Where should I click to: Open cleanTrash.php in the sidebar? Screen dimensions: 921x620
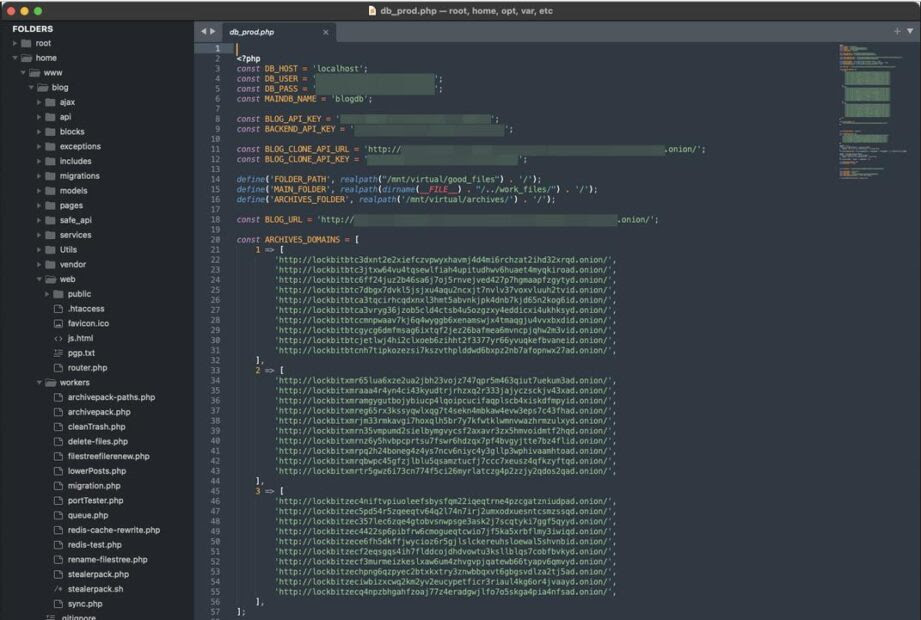(x=96, y=427)
